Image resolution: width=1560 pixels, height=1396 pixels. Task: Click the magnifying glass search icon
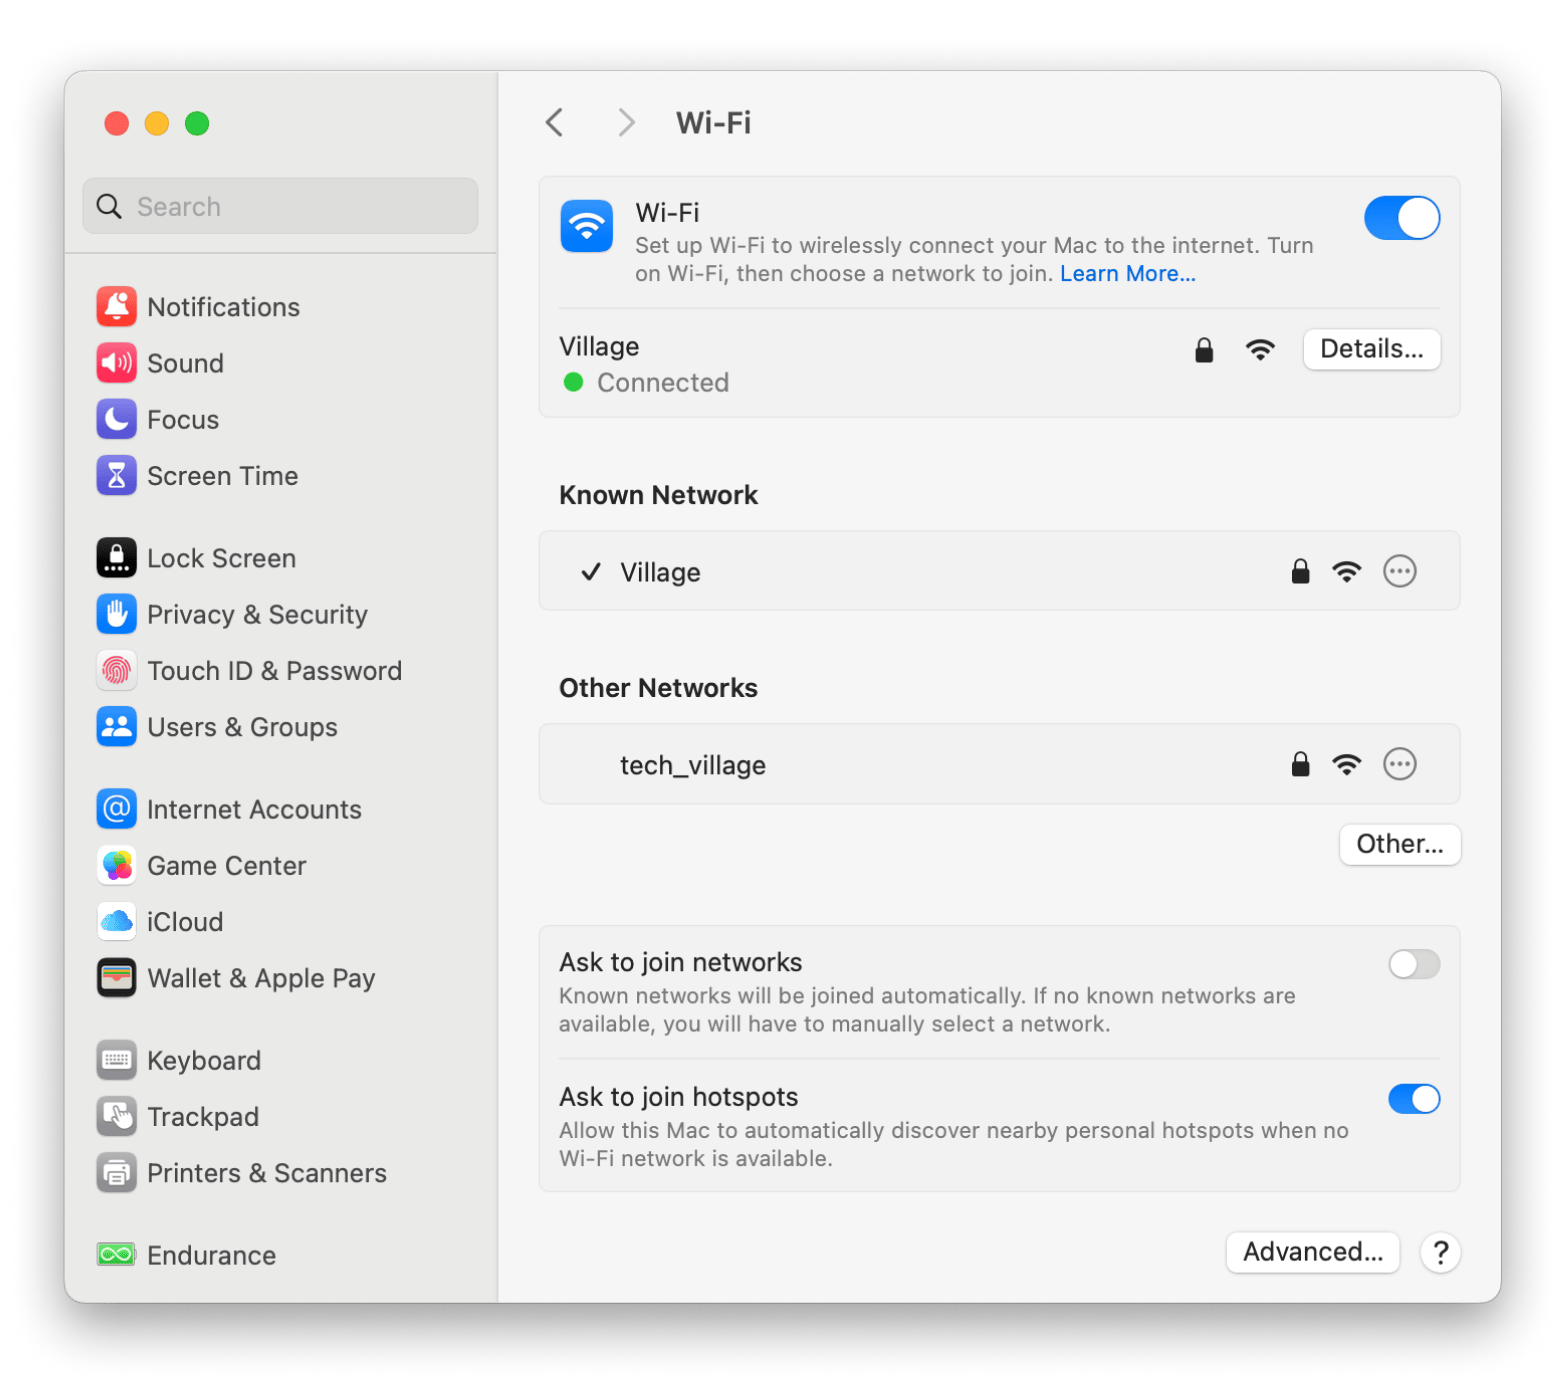point(108,206)
